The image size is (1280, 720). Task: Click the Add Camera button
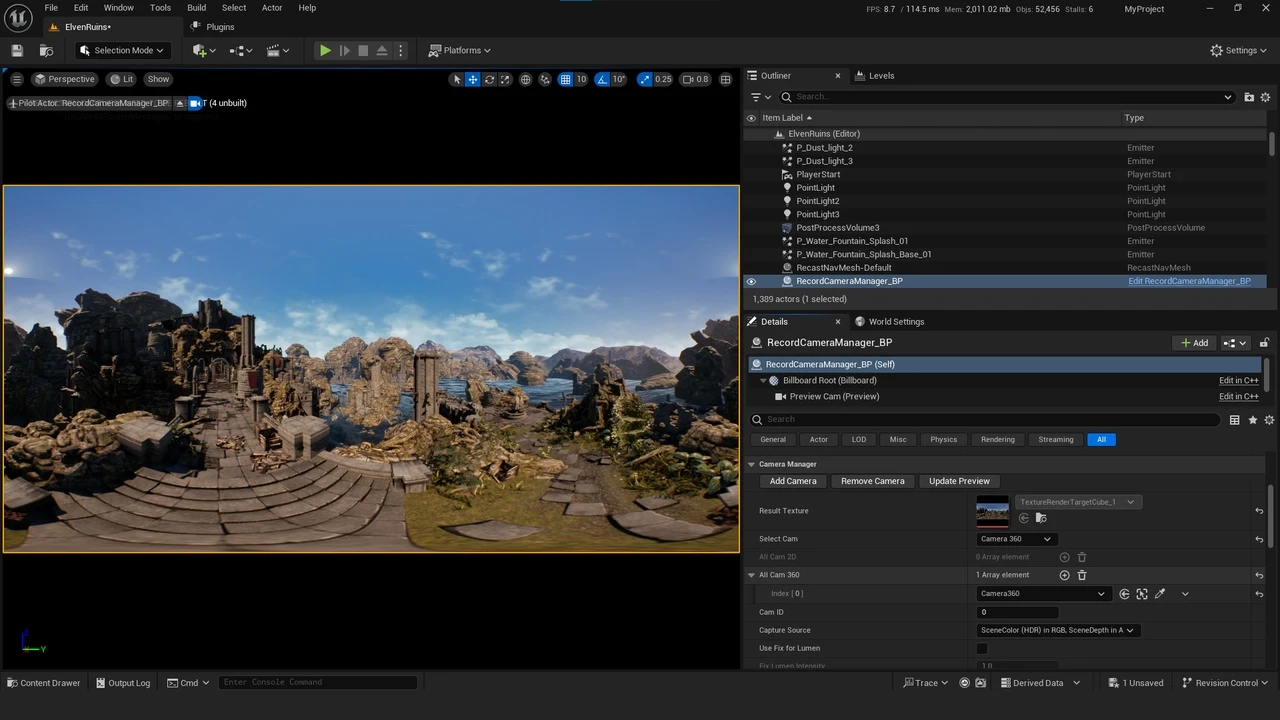[792, 482]
